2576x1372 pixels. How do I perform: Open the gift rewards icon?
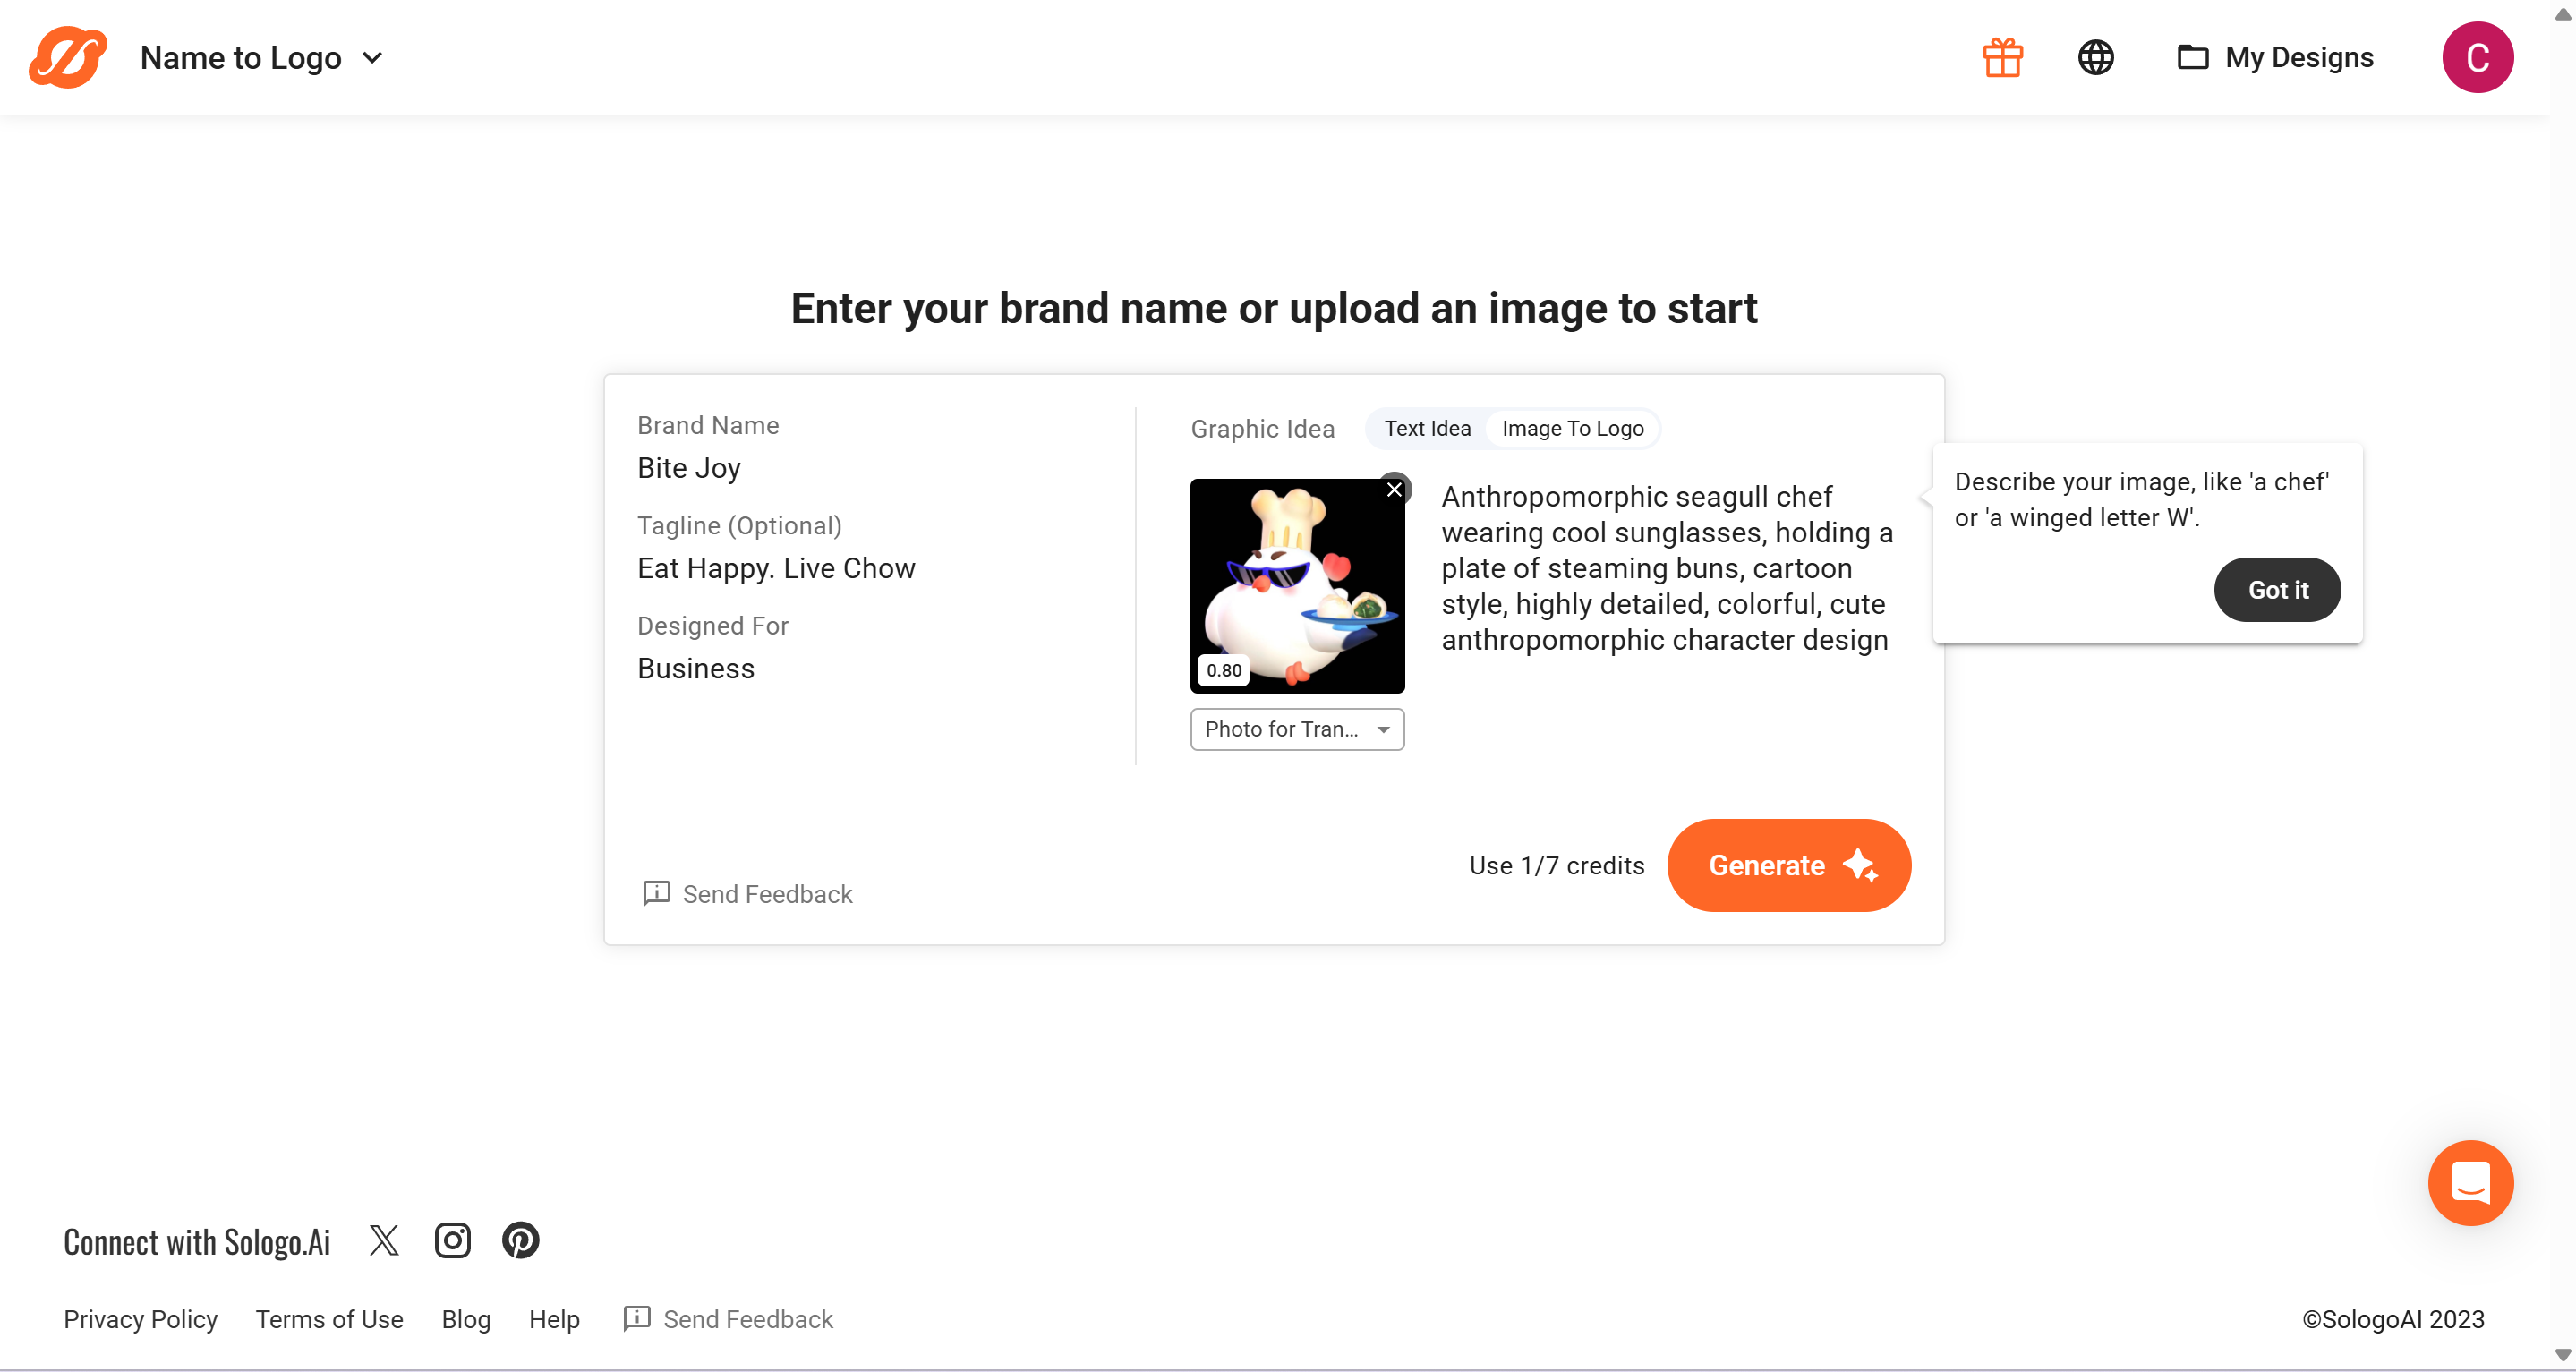[2002, 57]
